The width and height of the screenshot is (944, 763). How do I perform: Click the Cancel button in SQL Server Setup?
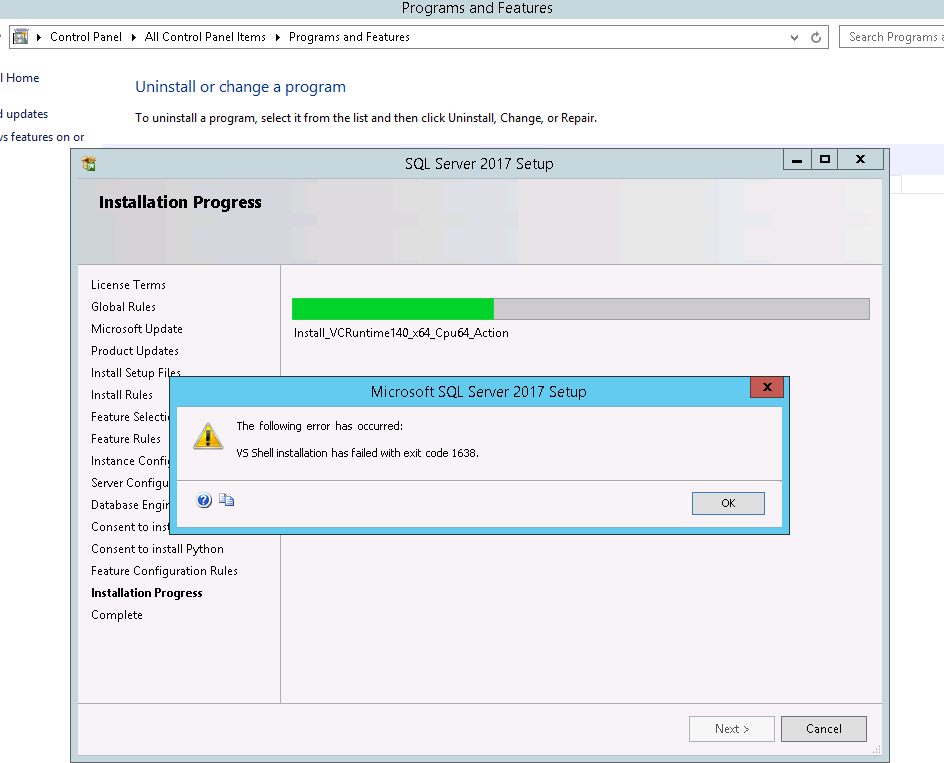point(824,729)
